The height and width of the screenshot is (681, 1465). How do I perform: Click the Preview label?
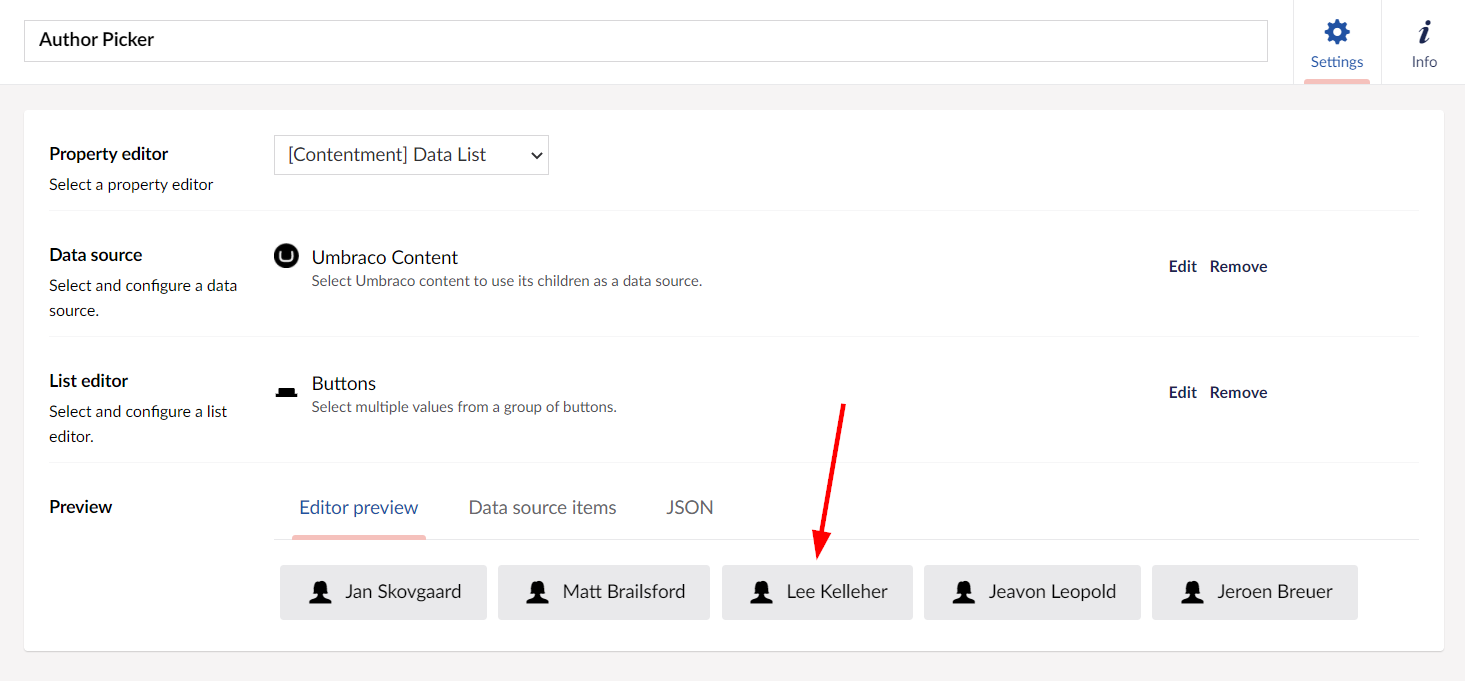[x=81, y=507]
